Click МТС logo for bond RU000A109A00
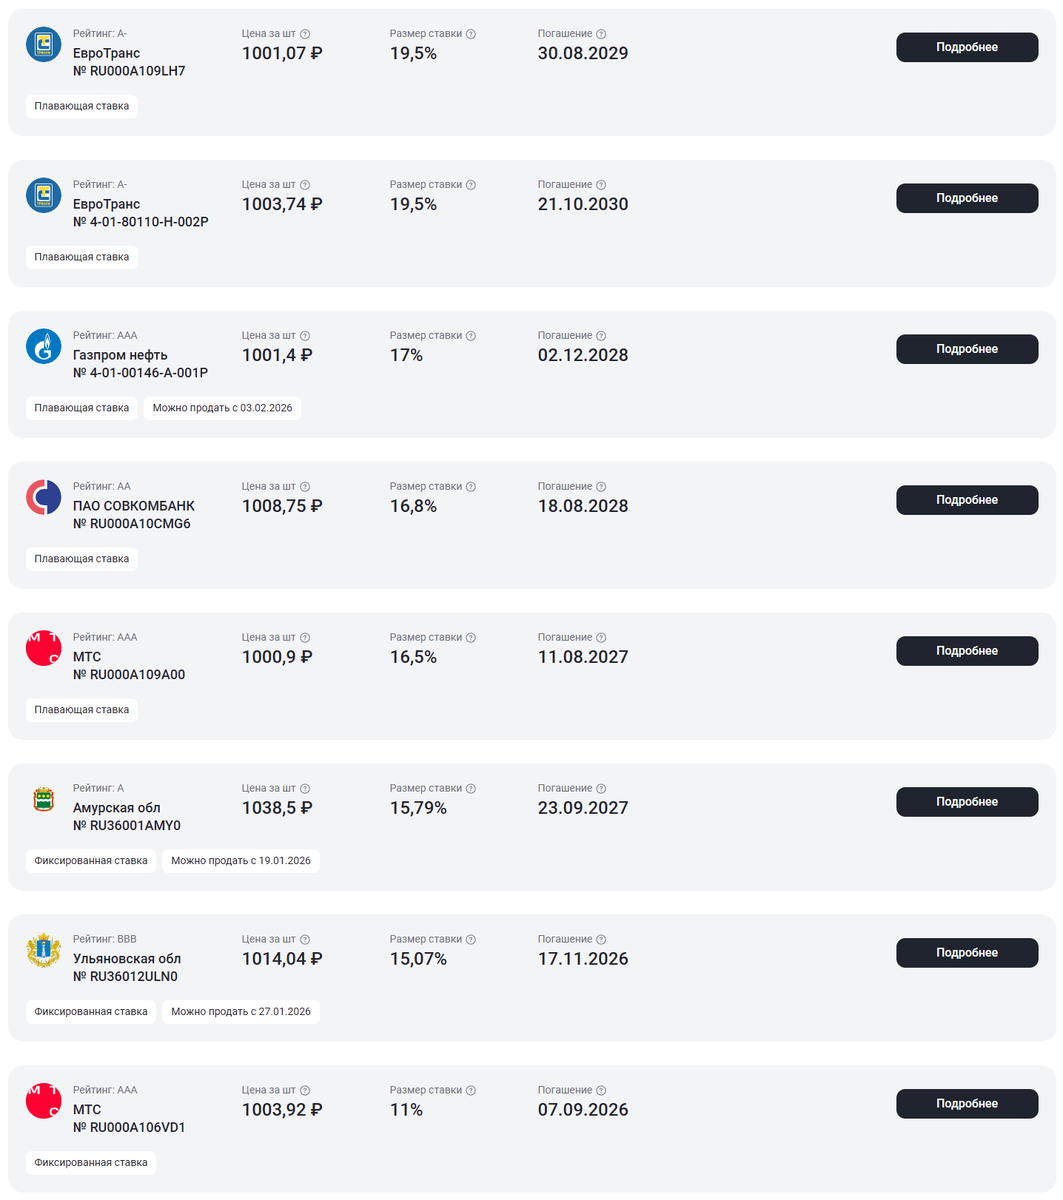 coord(43,649)
